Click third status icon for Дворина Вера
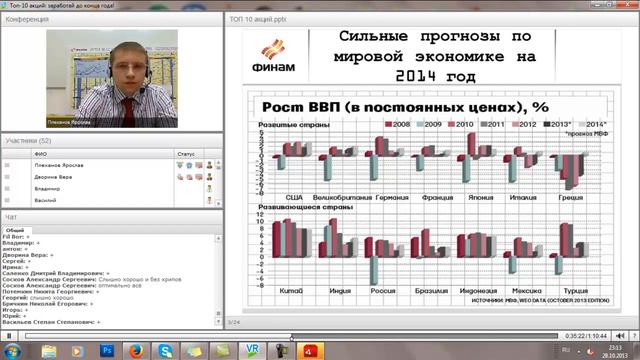 [x=199, y=177]
